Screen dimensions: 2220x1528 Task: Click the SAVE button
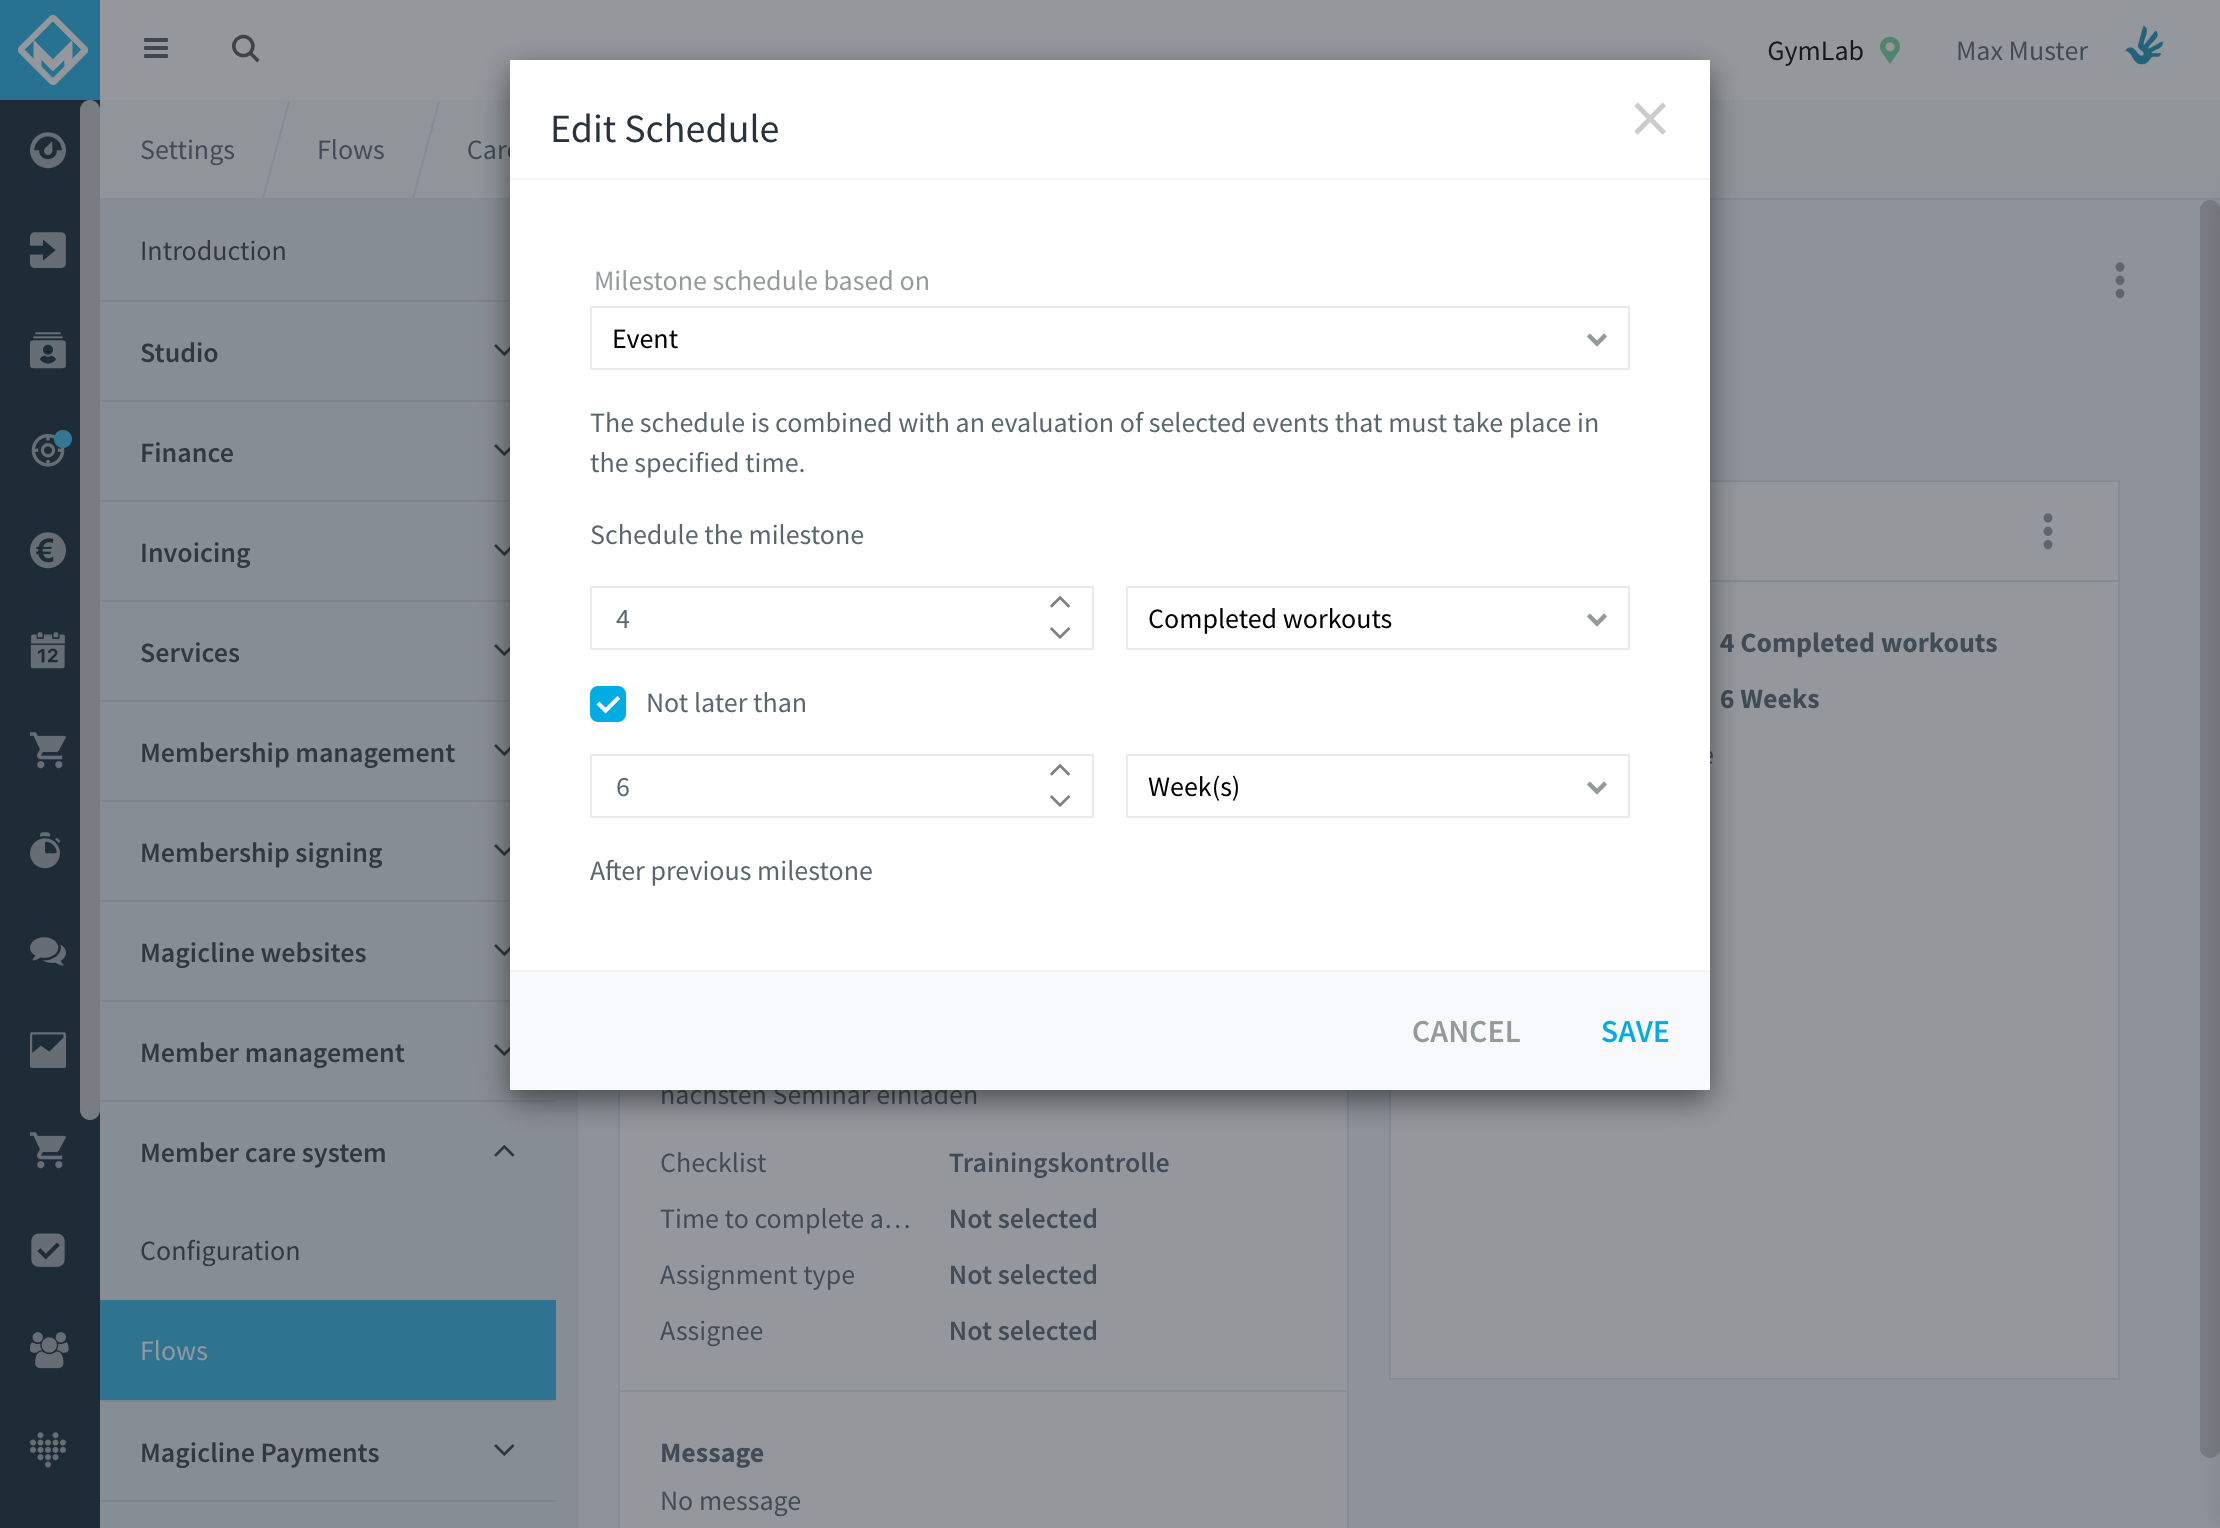pos(1634,1031)
